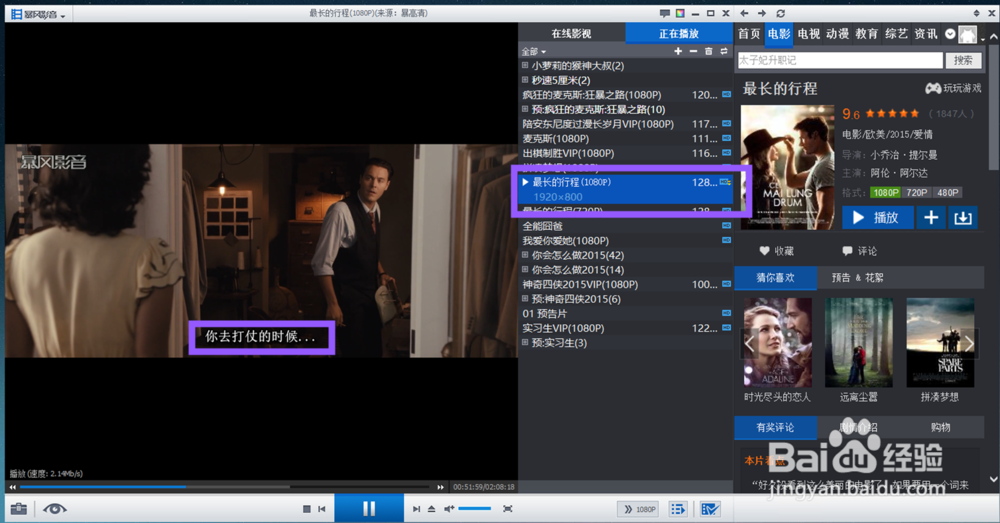Screen dimensions: 1000x523
Task: Open the 全部 filter dropdown
Action: click(534, 52)
